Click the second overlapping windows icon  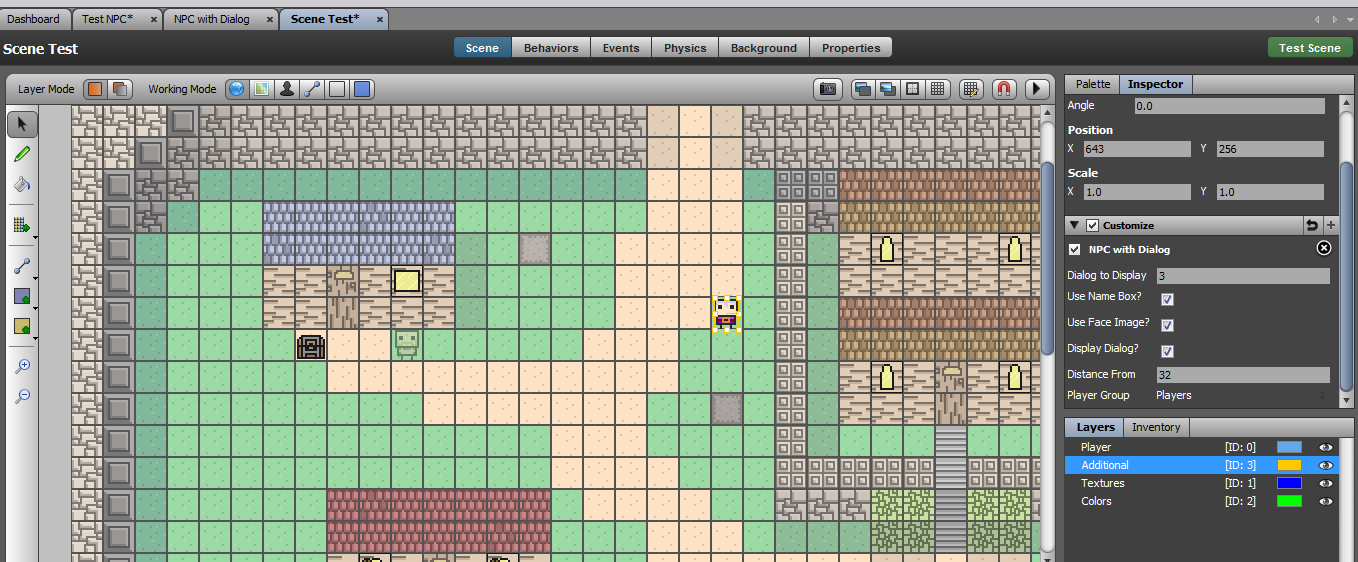(888, 89)
